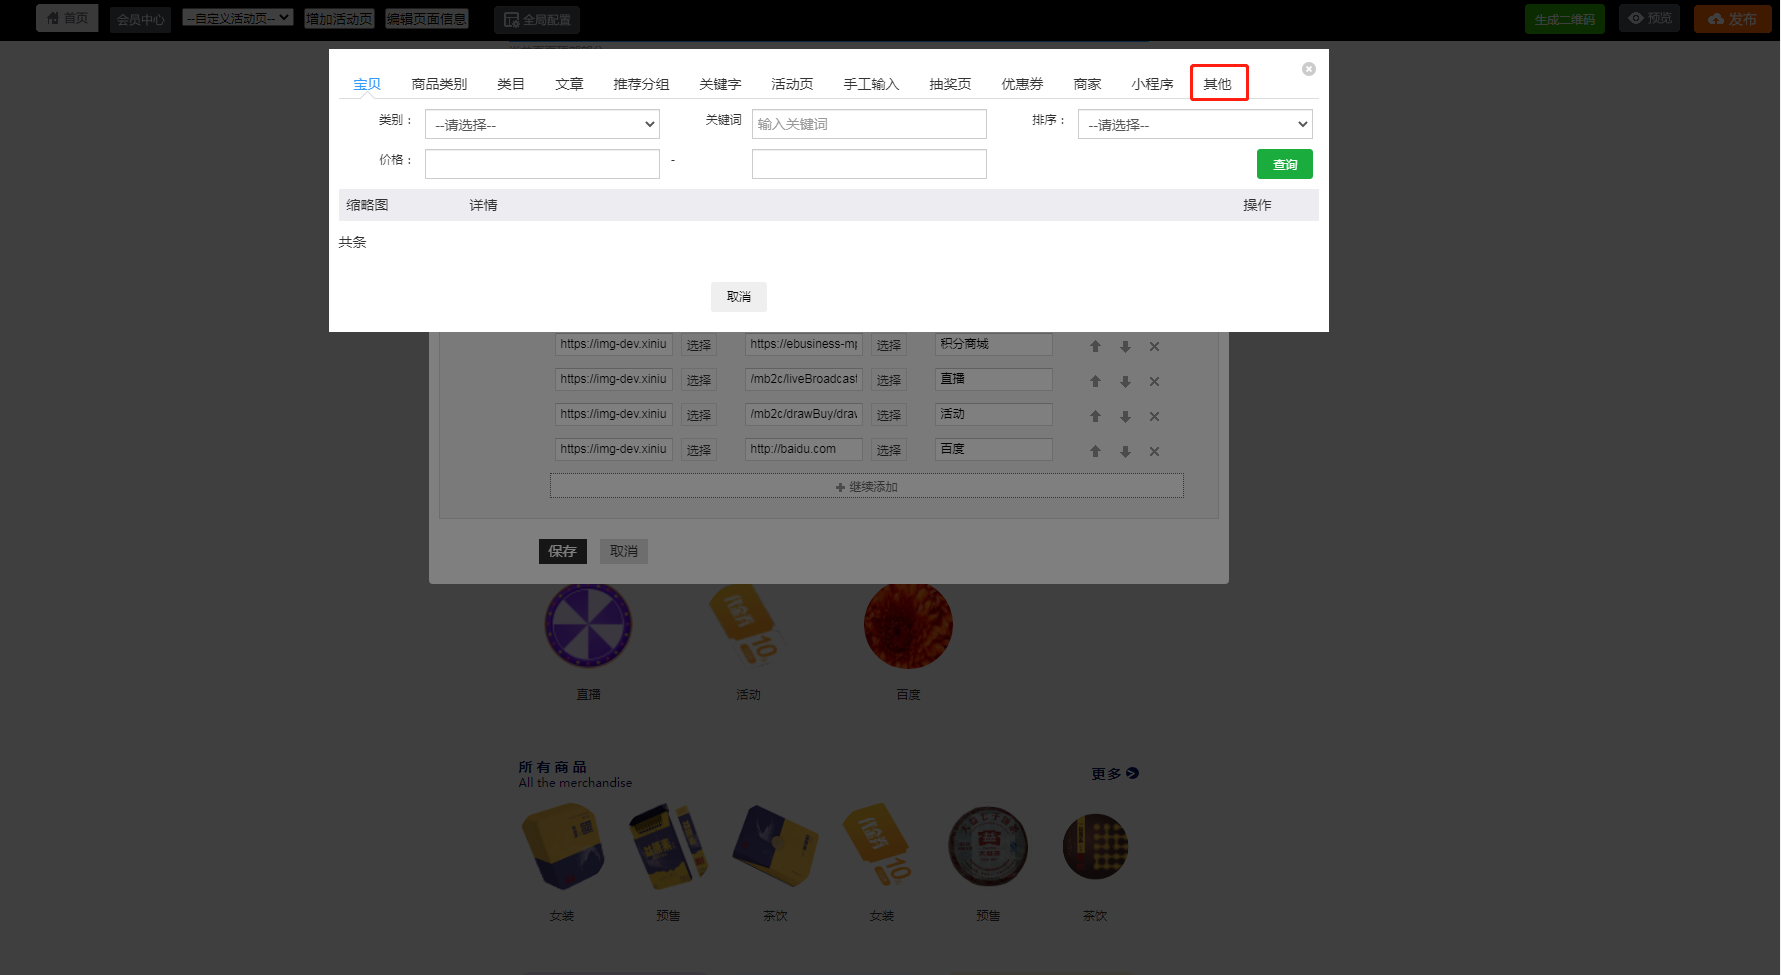This screenshot has width=1781, height=975.
Task: Move the 百度 row up
Action: 1095,451
